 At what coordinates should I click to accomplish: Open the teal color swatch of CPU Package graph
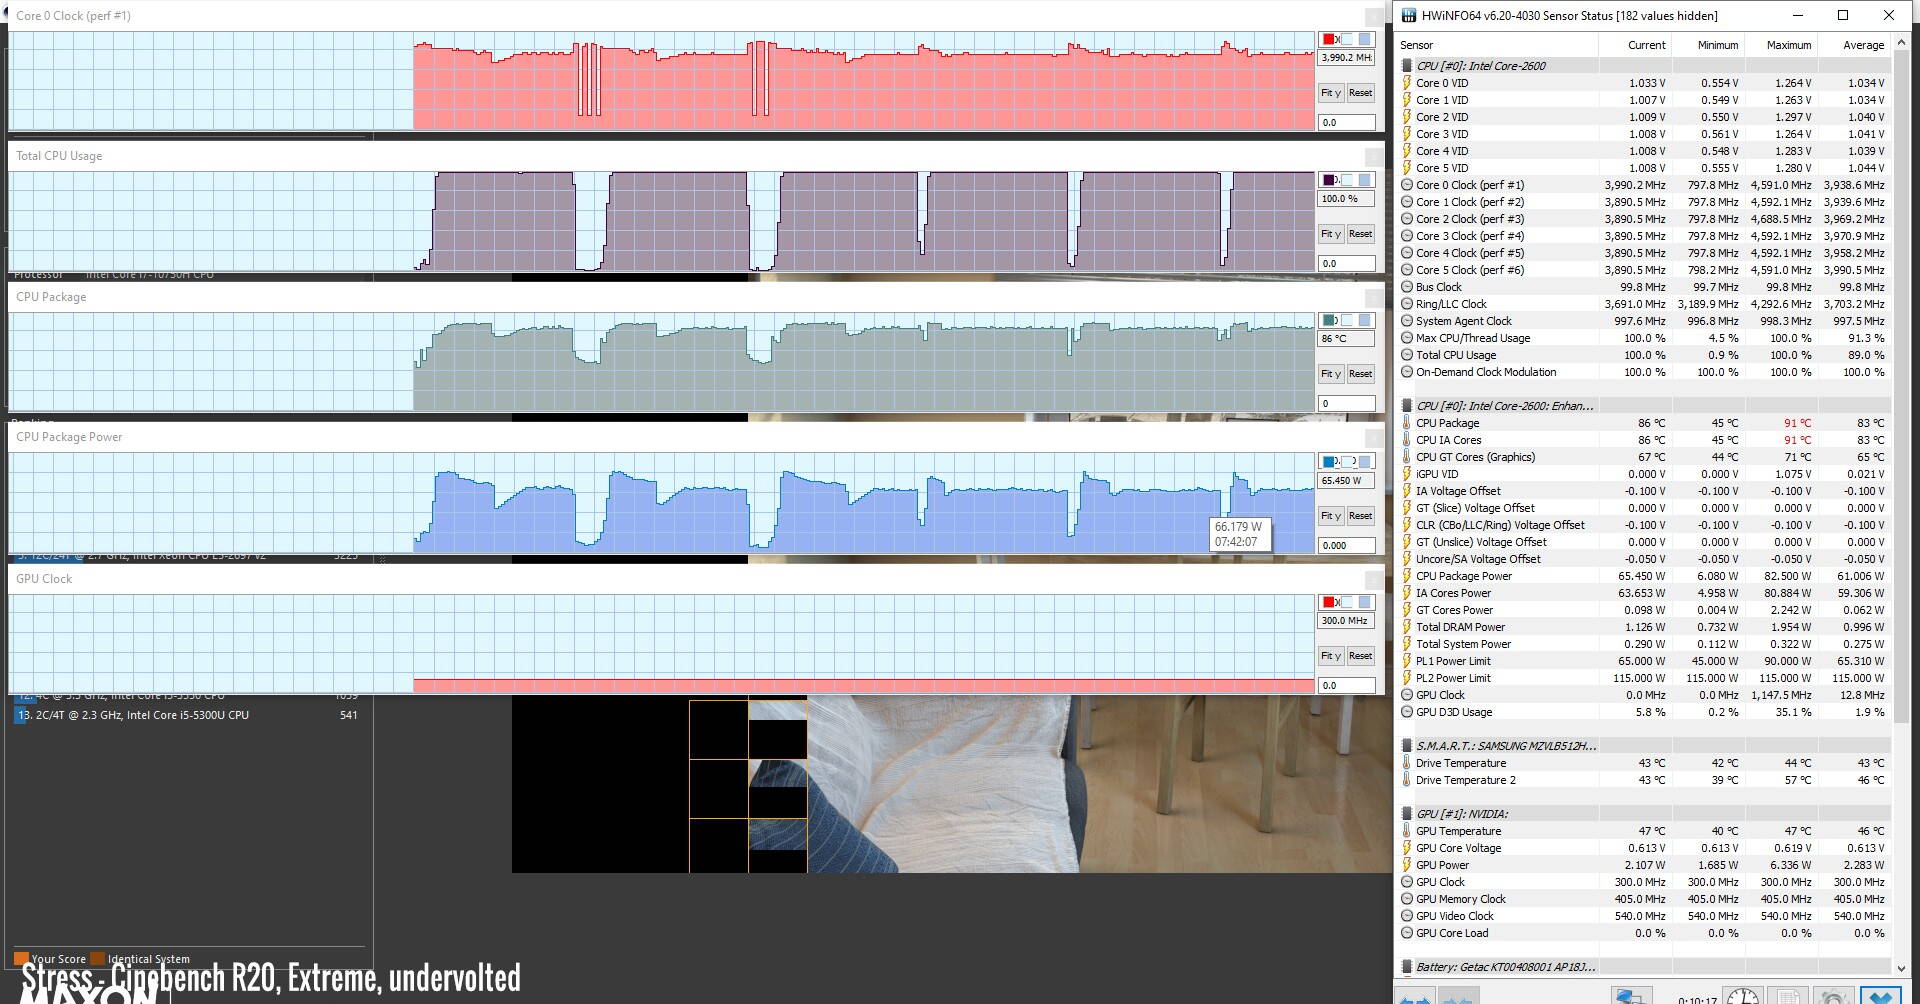coord(1330,321)
